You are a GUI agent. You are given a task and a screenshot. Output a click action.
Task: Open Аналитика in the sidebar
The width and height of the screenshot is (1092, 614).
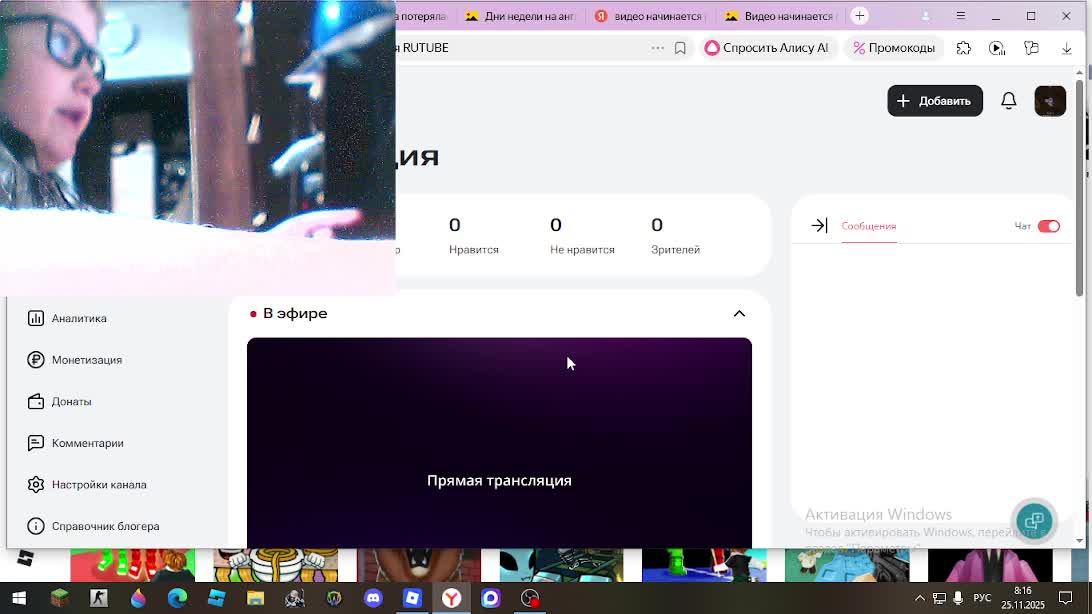(67, 318)
